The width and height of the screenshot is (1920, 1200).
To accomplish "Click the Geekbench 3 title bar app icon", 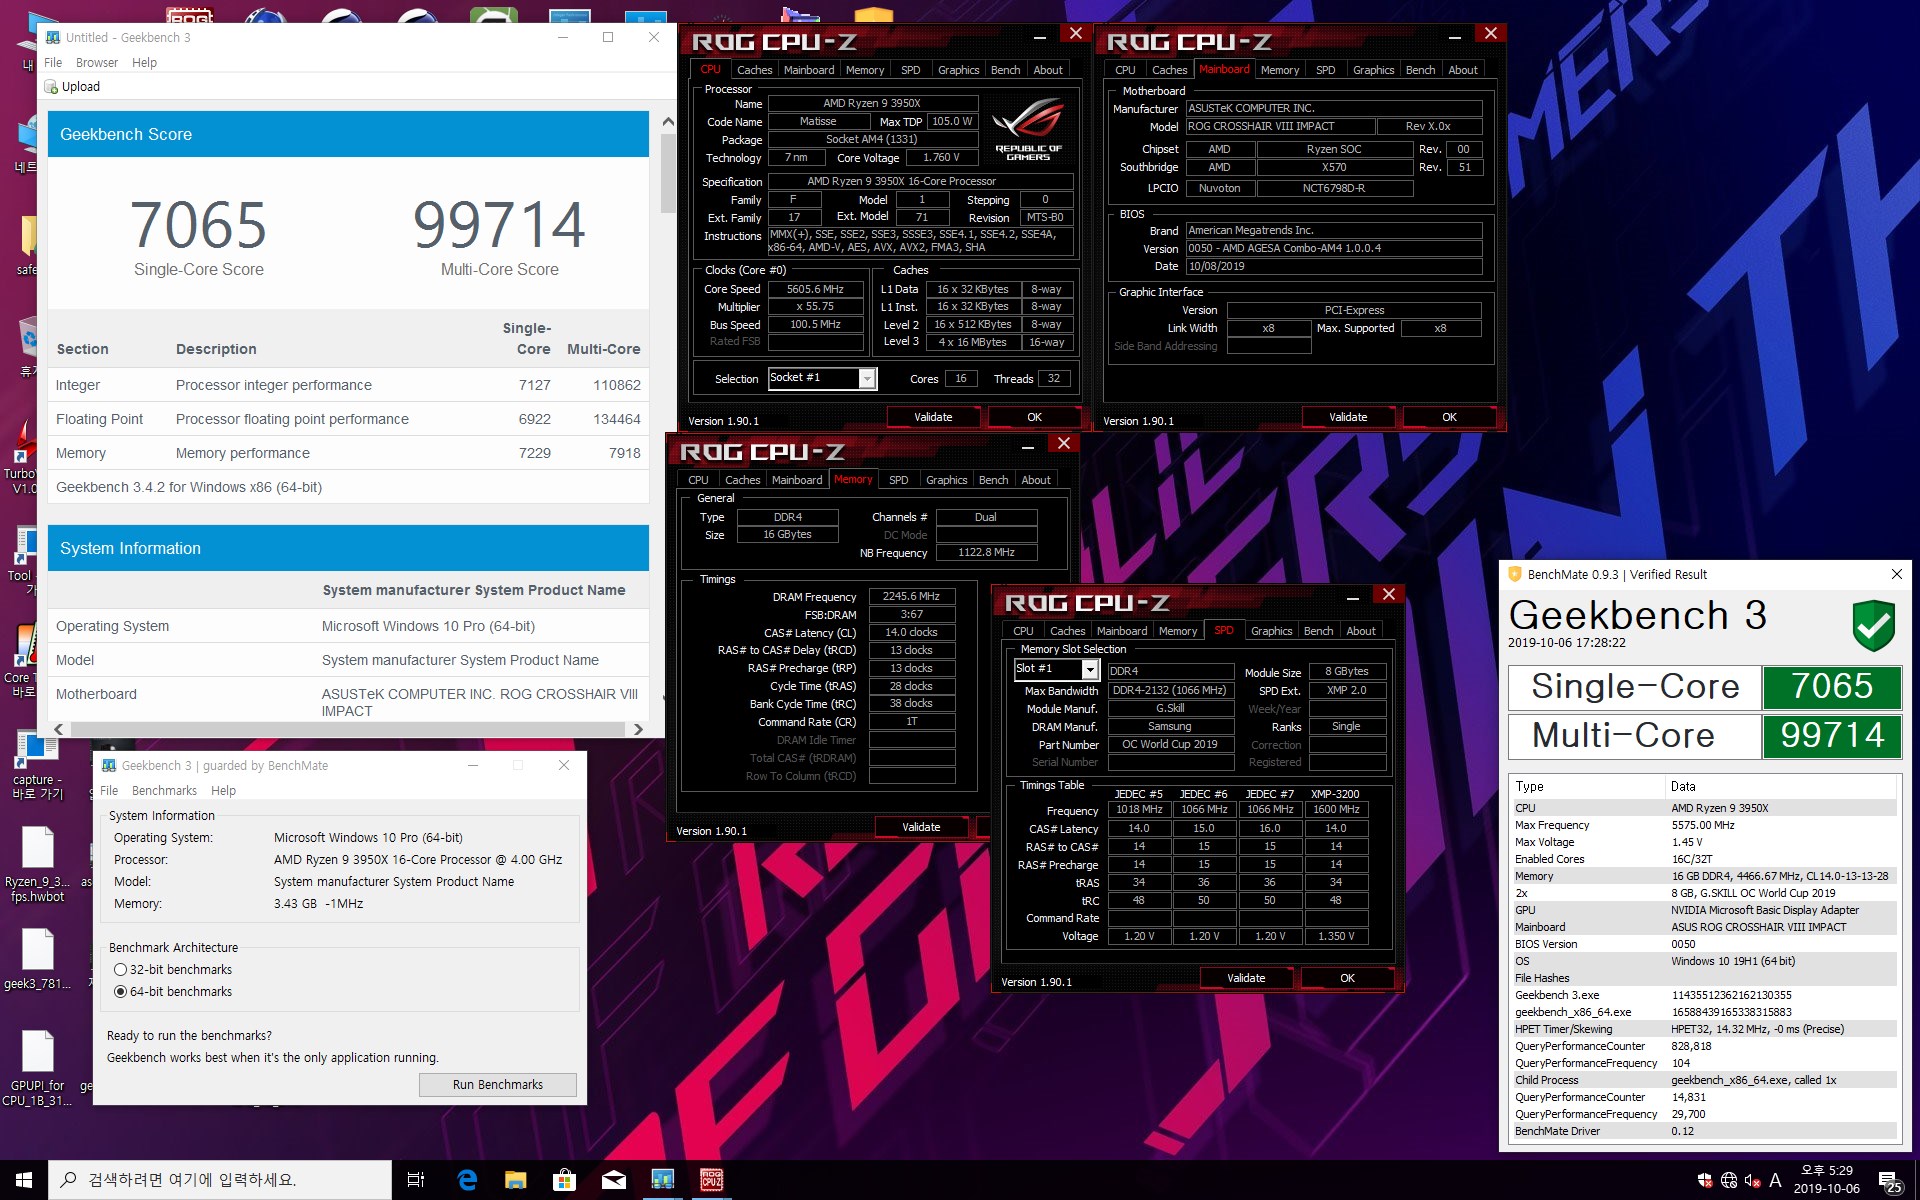I will [53, 37].
